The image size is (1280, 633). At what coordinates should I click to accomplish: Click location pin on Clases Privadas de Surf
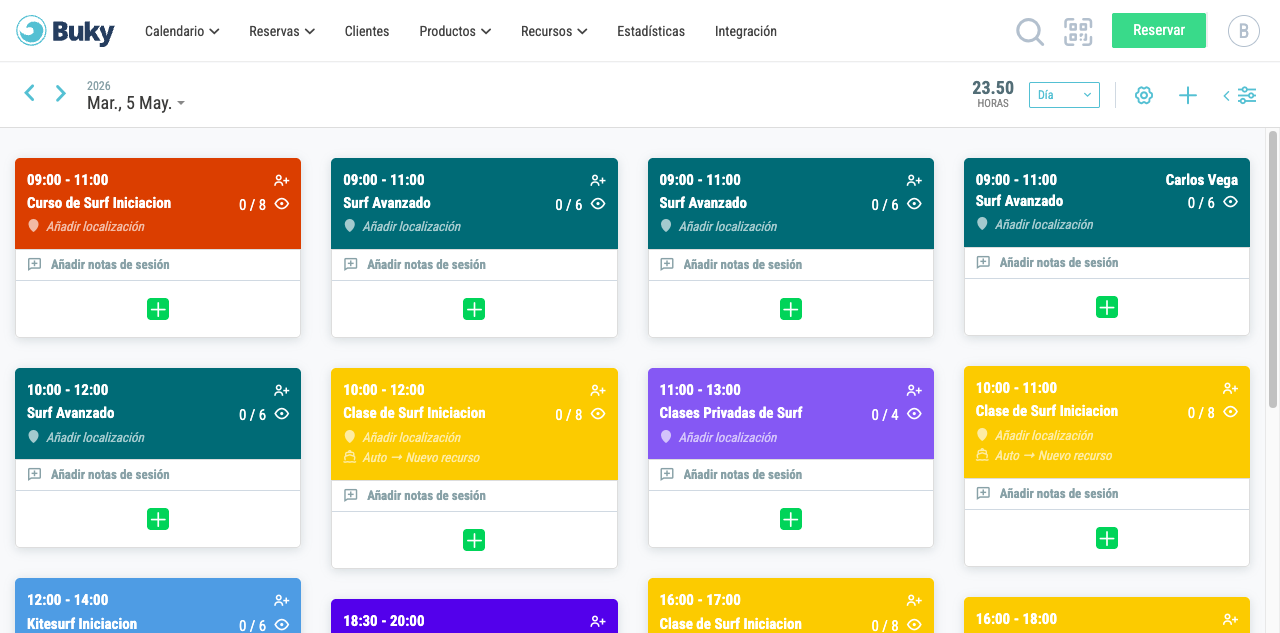pos(666,437)
